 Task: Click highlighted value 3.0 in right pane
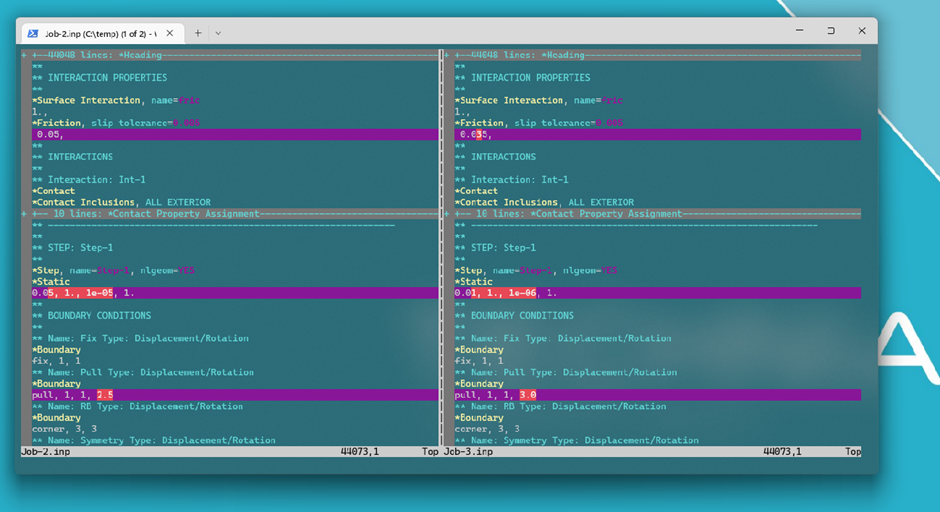[528, 395]
